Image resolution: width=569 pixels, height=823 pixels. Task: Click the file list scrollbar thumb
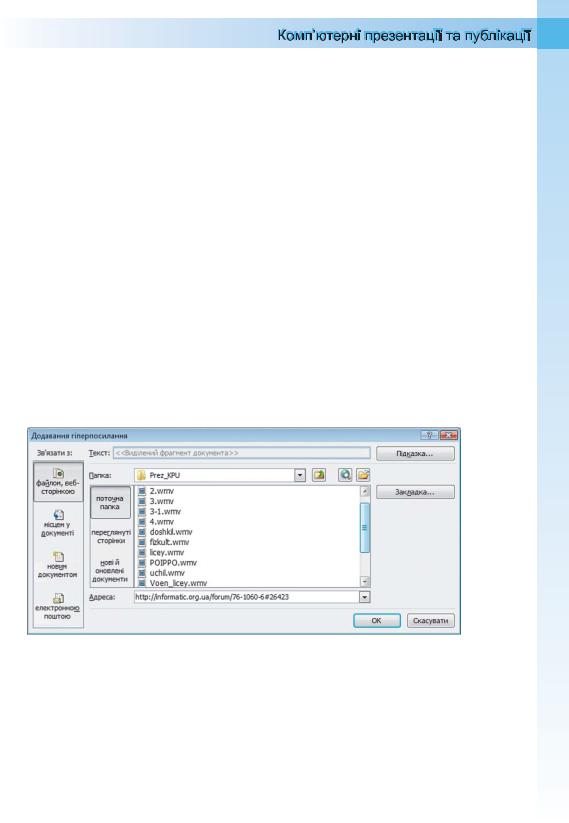365,527
